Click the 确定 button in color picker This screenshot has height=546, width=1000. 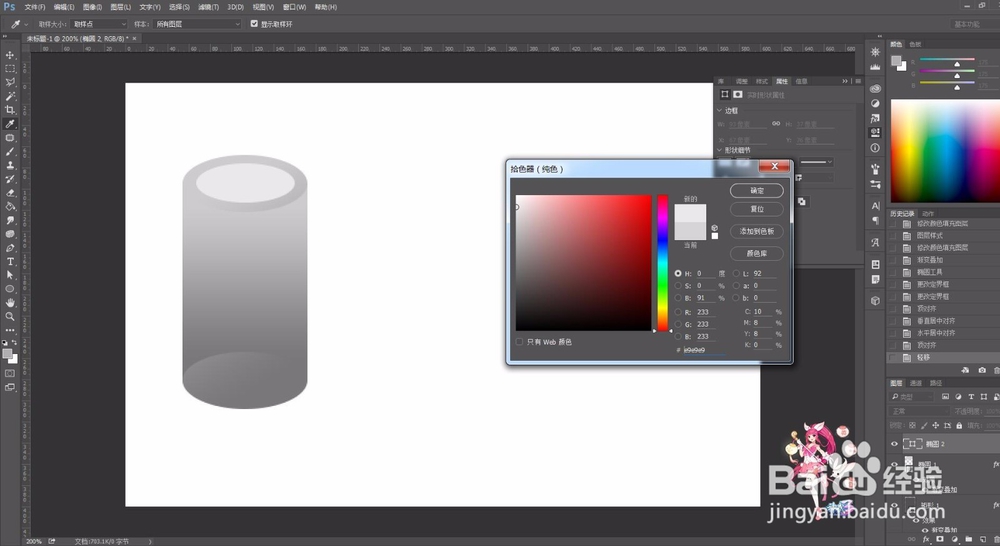click(756, 191)
